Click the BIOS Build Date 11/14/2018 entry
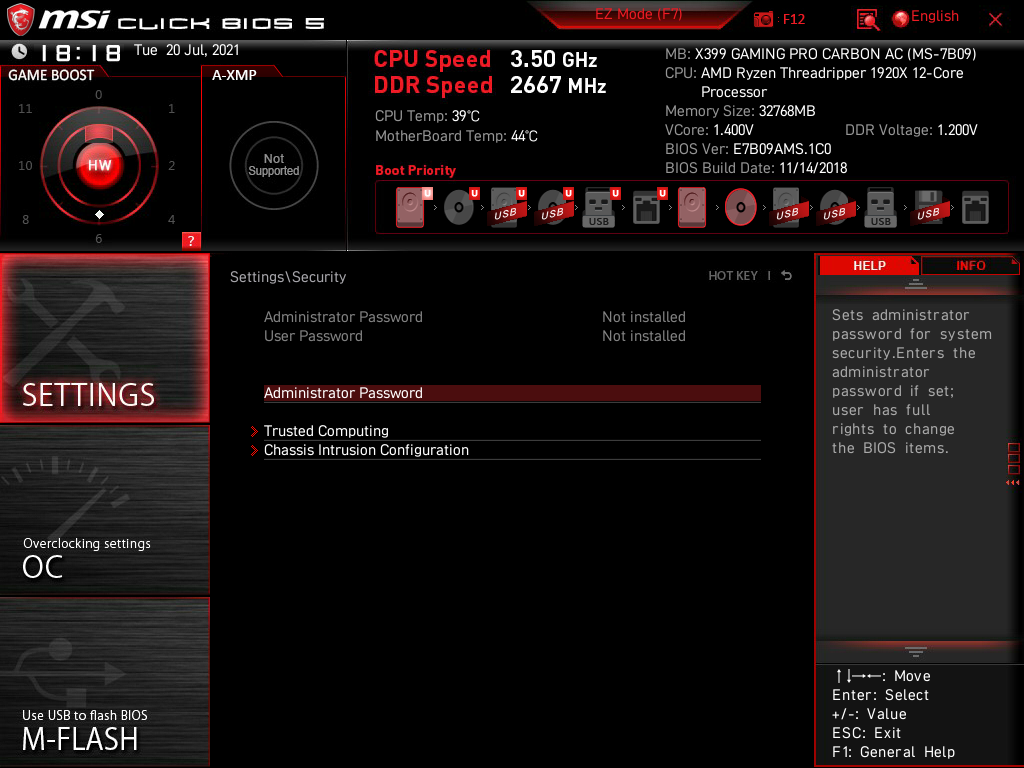 756,168
